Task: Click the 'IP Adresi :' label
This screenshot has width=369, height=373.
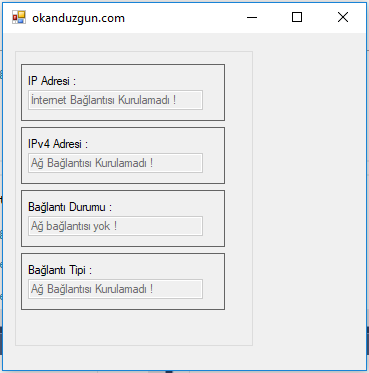Action: point(52,81)
